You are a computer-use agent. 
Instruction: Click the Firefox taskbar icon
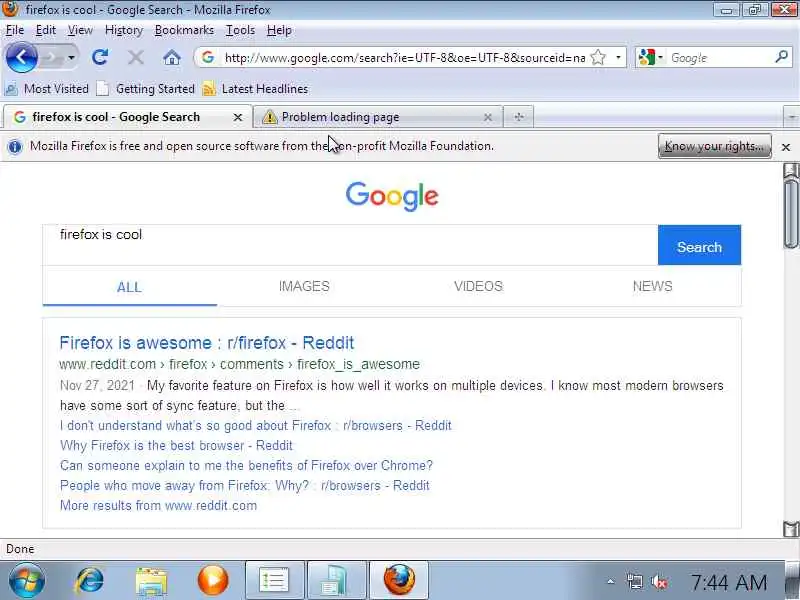click(398, 581)
